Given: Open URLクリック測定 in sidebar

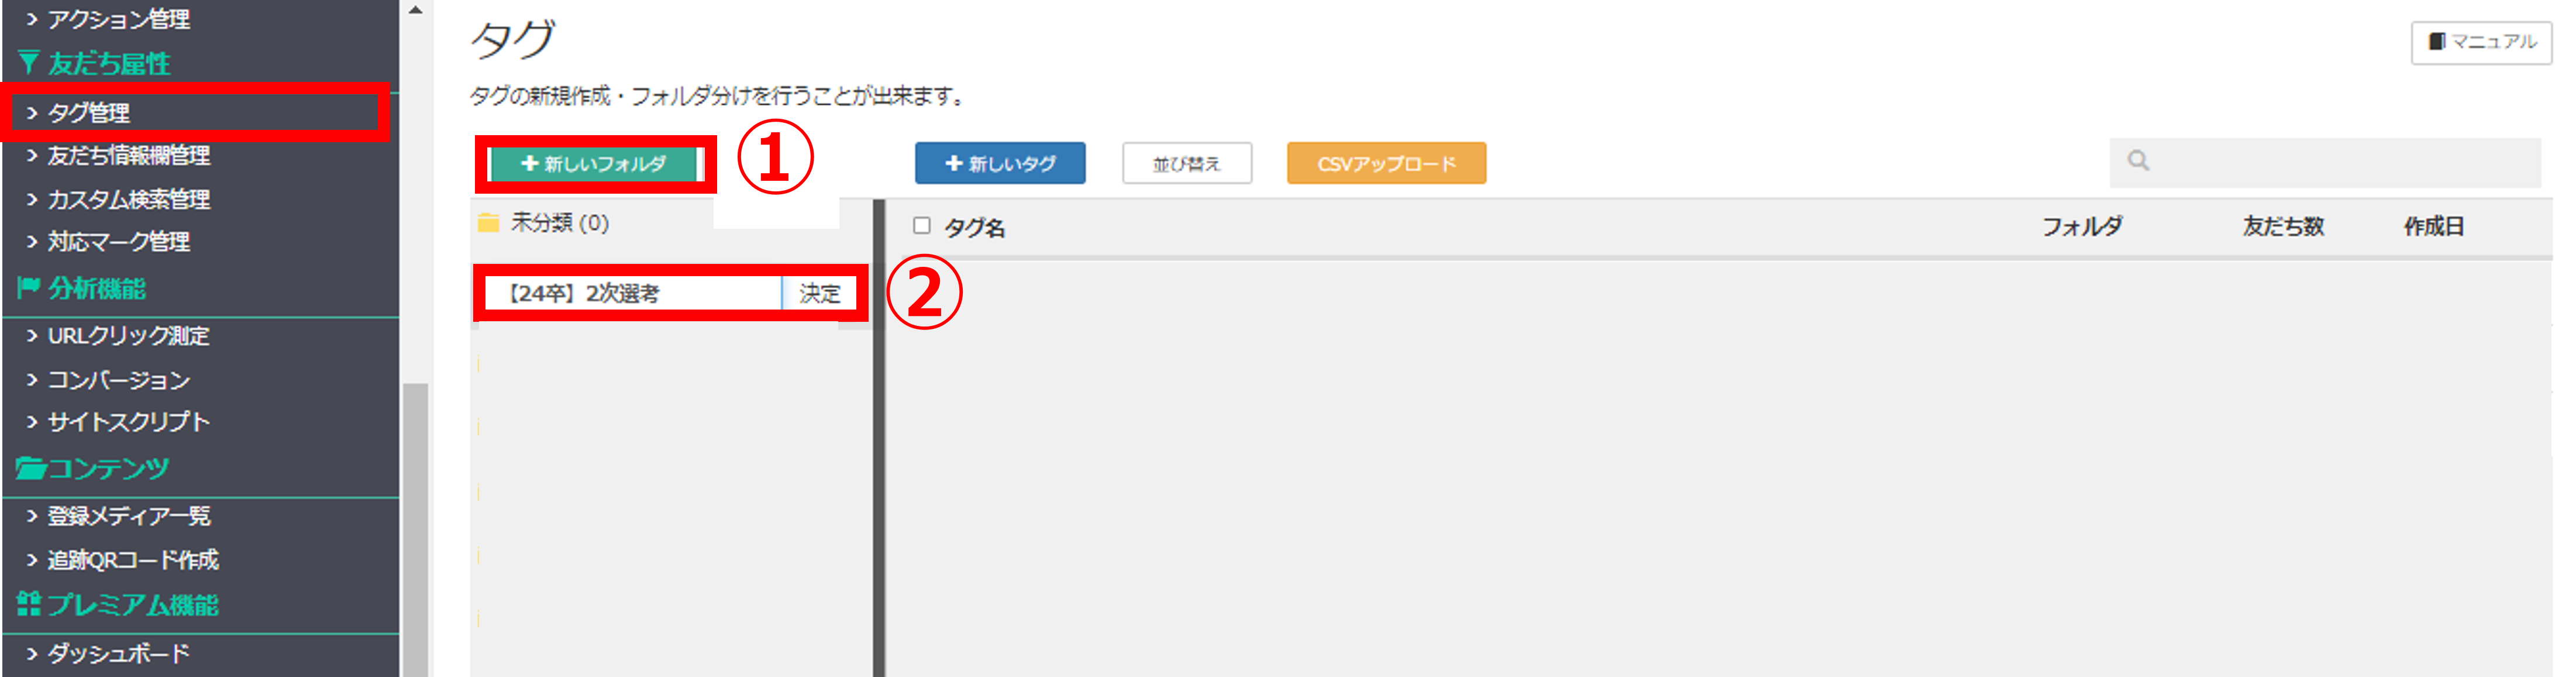Looking at the screenshot, I should [128, 336].
